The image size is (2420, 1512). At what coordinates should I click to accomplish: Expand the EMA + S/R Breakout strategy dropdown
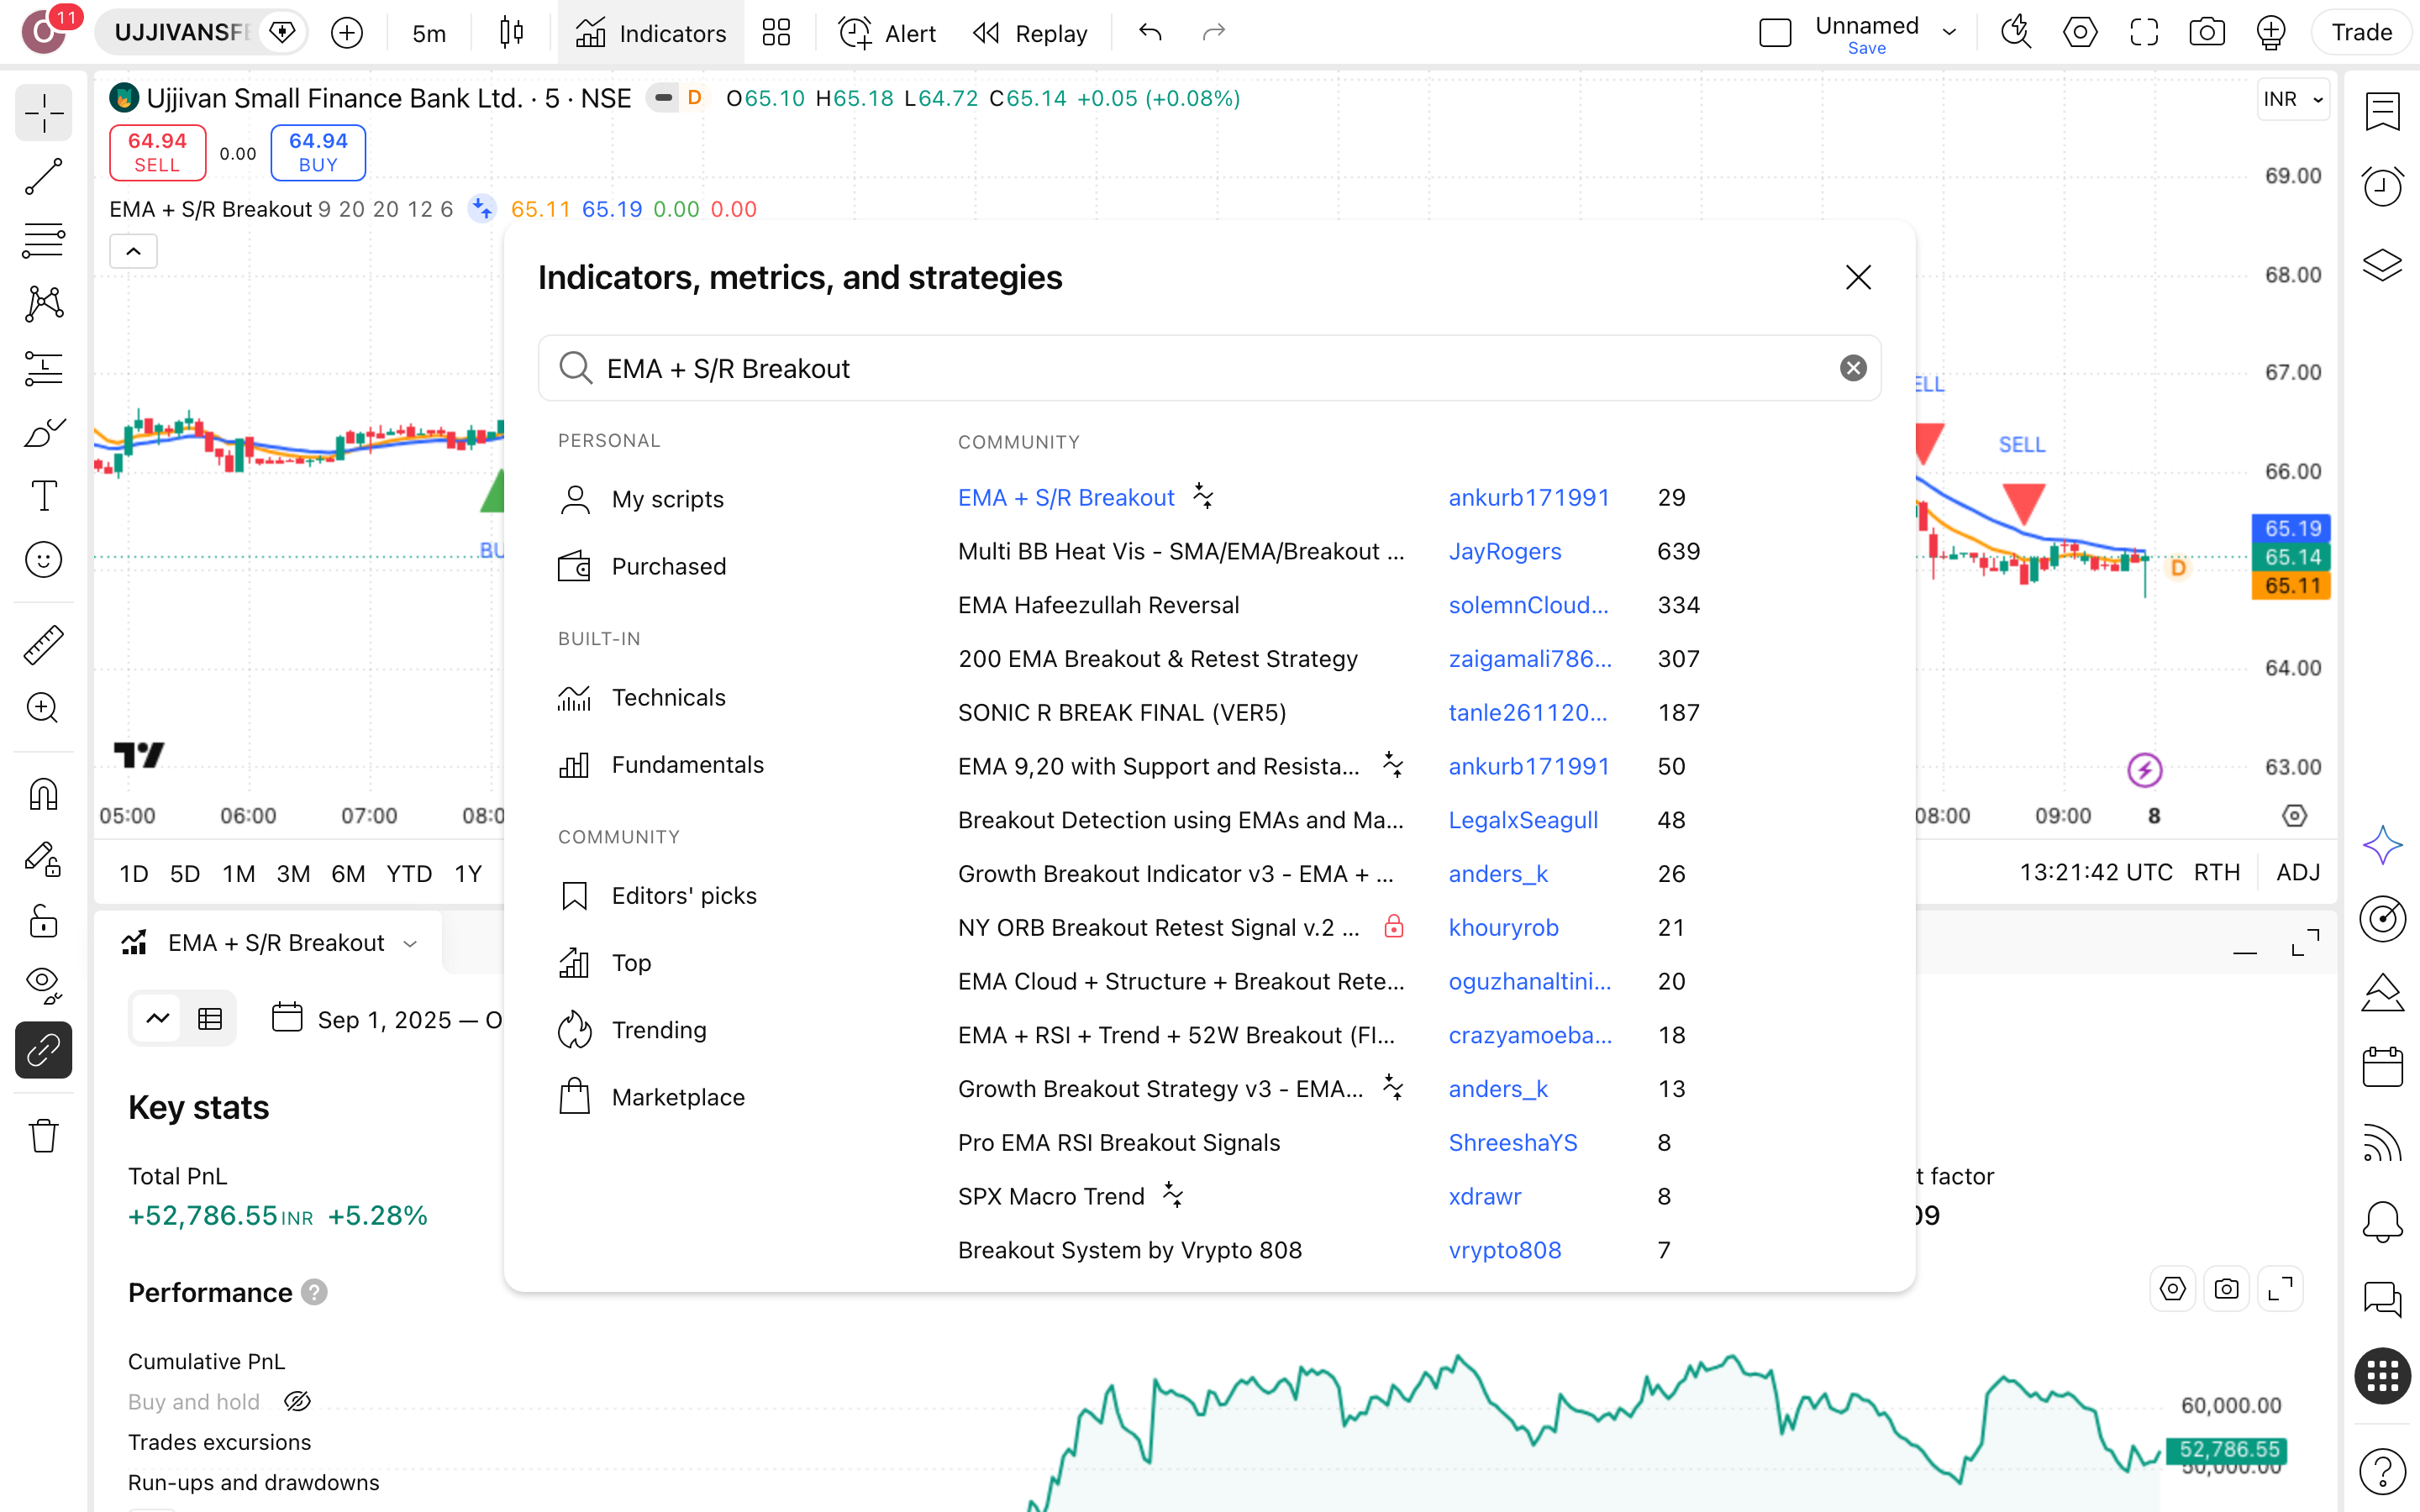[410, 943]
